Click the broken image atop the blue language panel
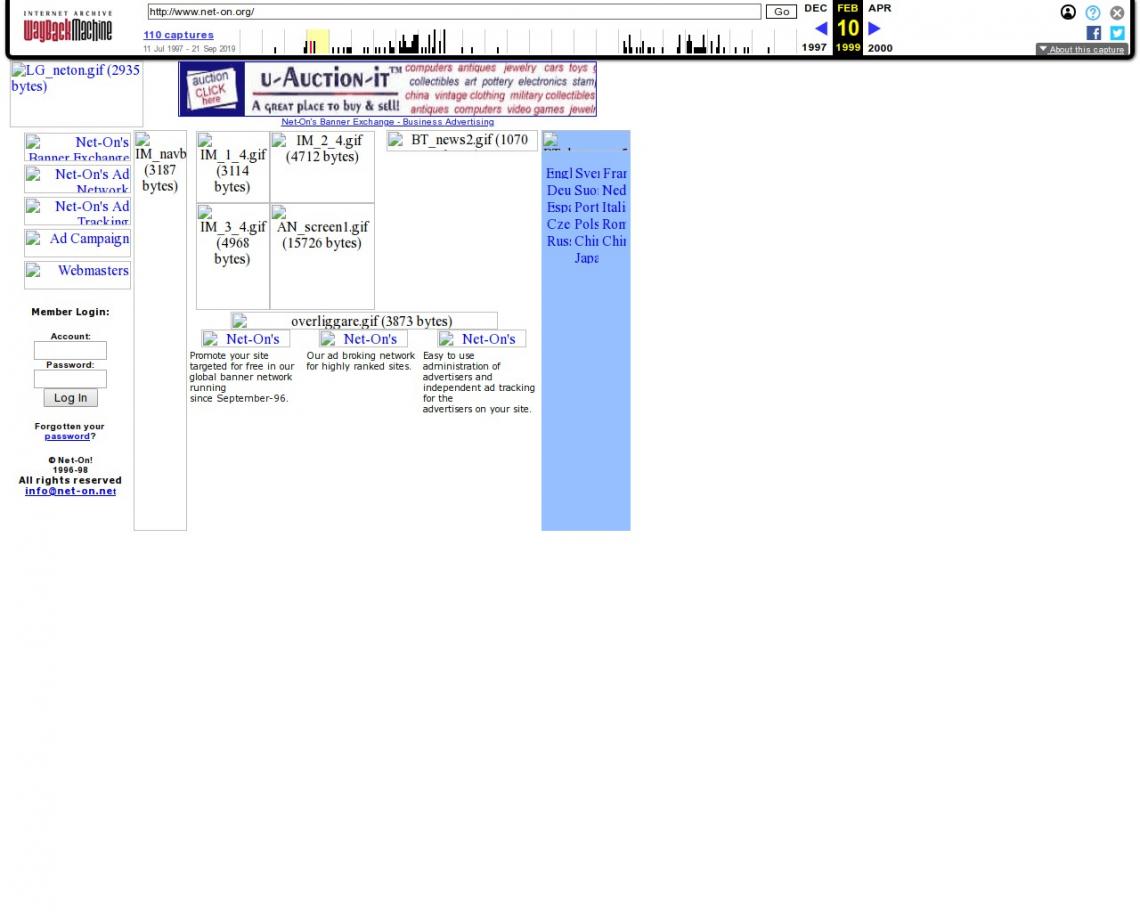 pos(586,141)
